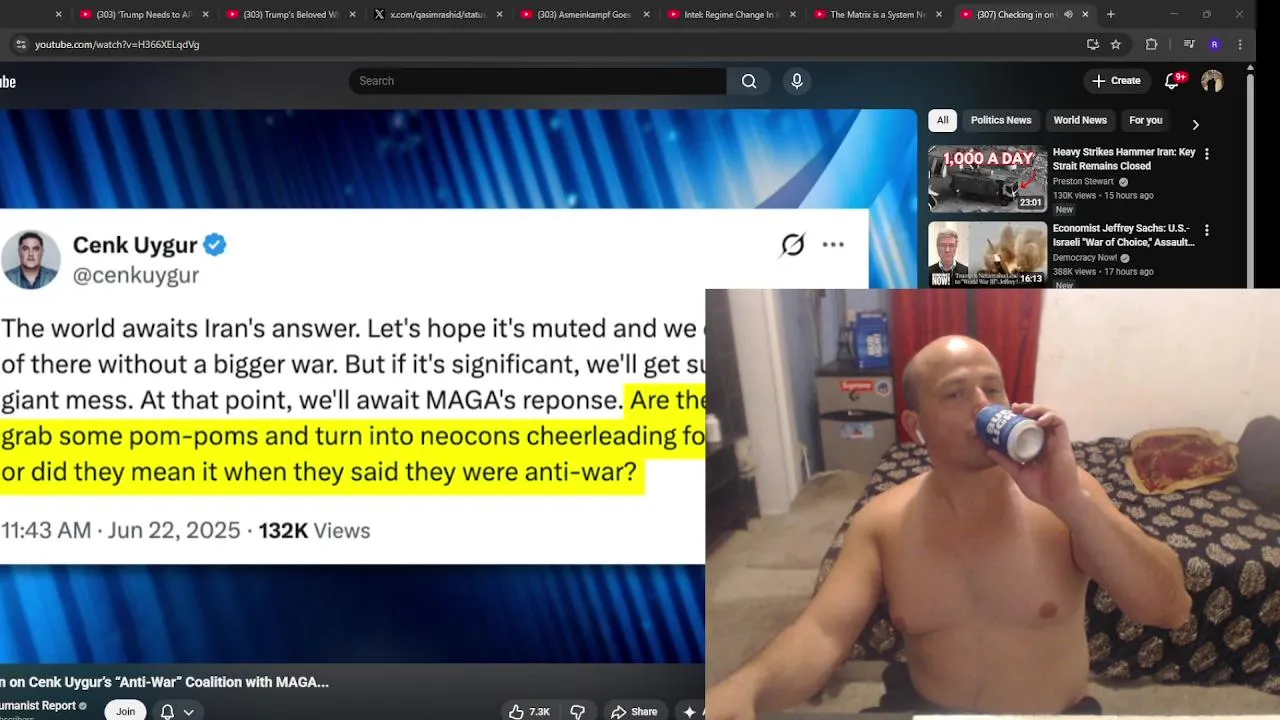
Task: Click the Create button
Action: [x=1116, y=81]
